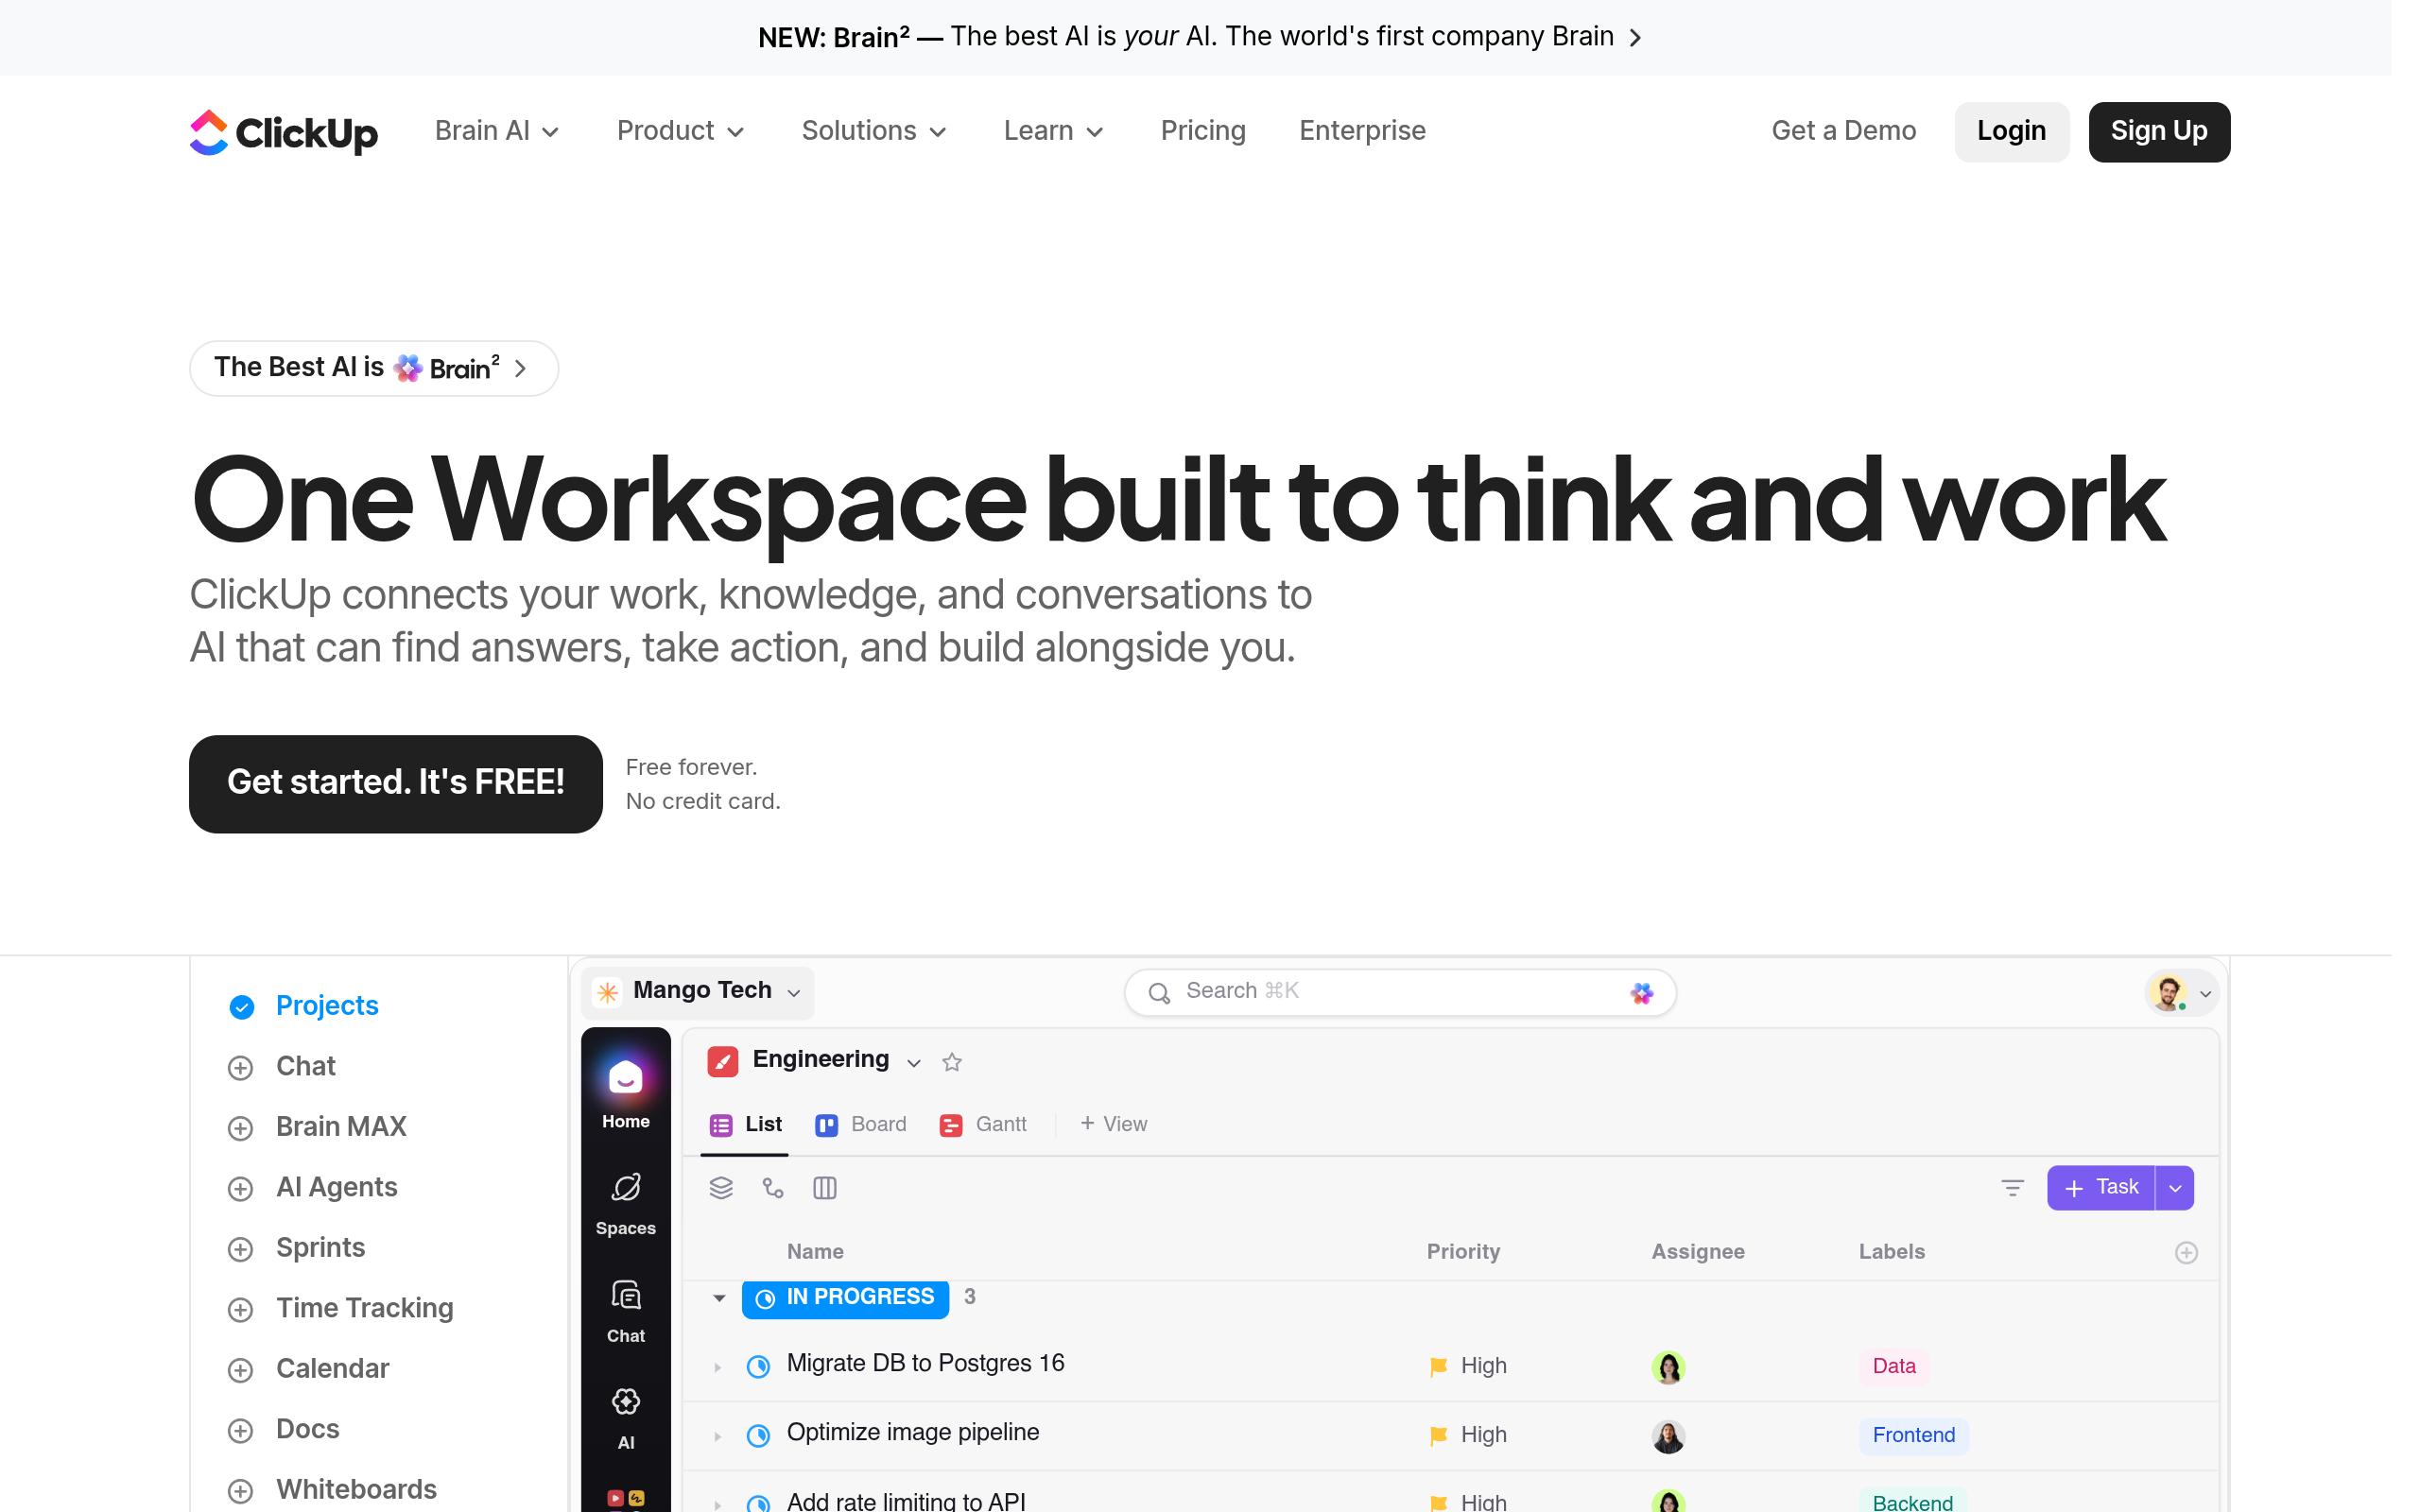This screenshot has width=2420, height=1512.
Task: Open the Get a Demo link
Action: pos(1843,131)
